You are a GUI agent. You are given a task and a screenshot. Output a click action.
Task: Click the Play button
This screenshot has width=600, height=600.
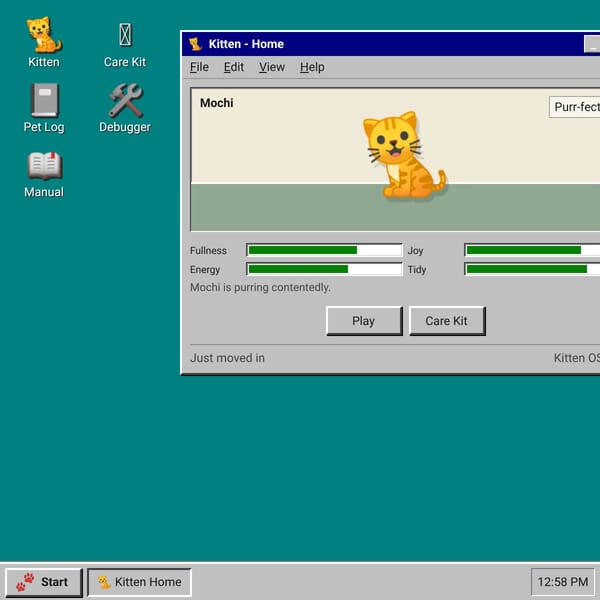point(364,321)
